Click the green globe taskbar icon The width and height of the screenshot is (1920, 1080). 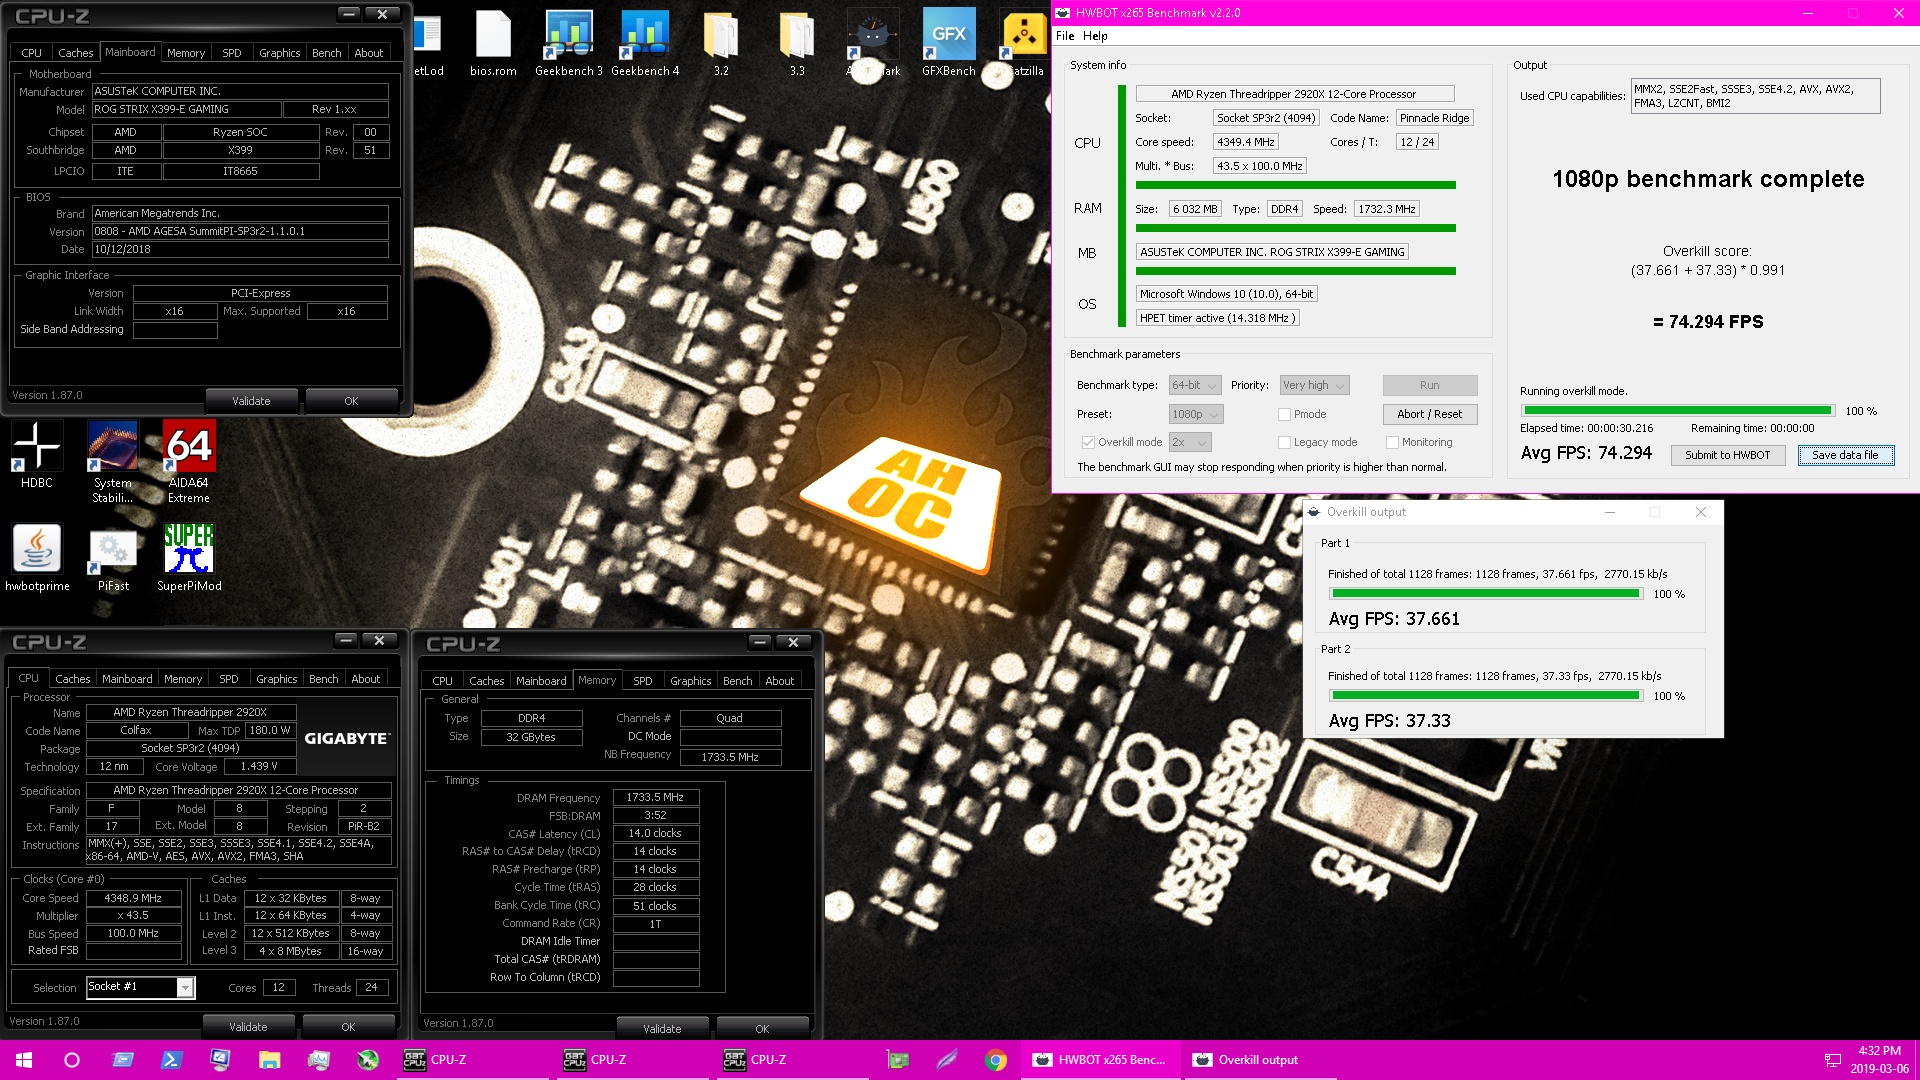[x=367, y=1060]
